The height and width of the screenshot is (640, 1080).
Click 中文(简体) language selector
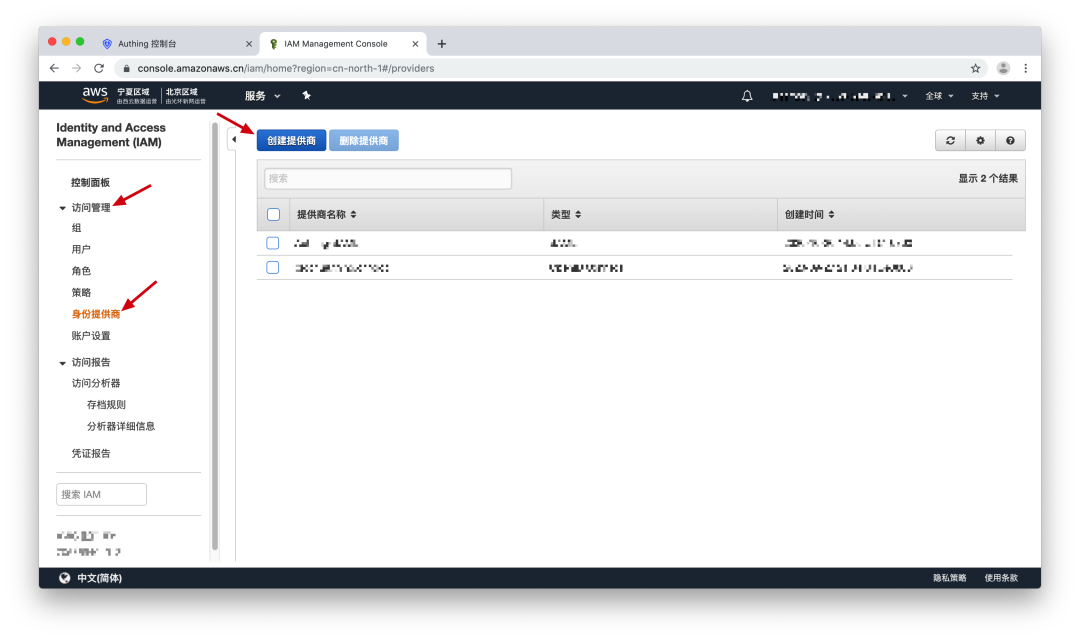(99, 578)
